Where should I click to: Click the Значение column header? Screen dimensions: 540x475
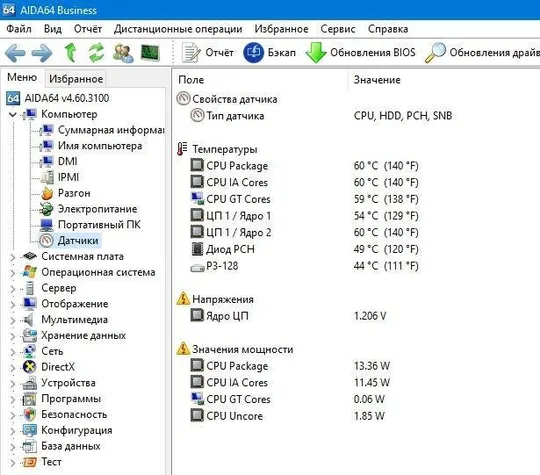[x=444, y=80]
